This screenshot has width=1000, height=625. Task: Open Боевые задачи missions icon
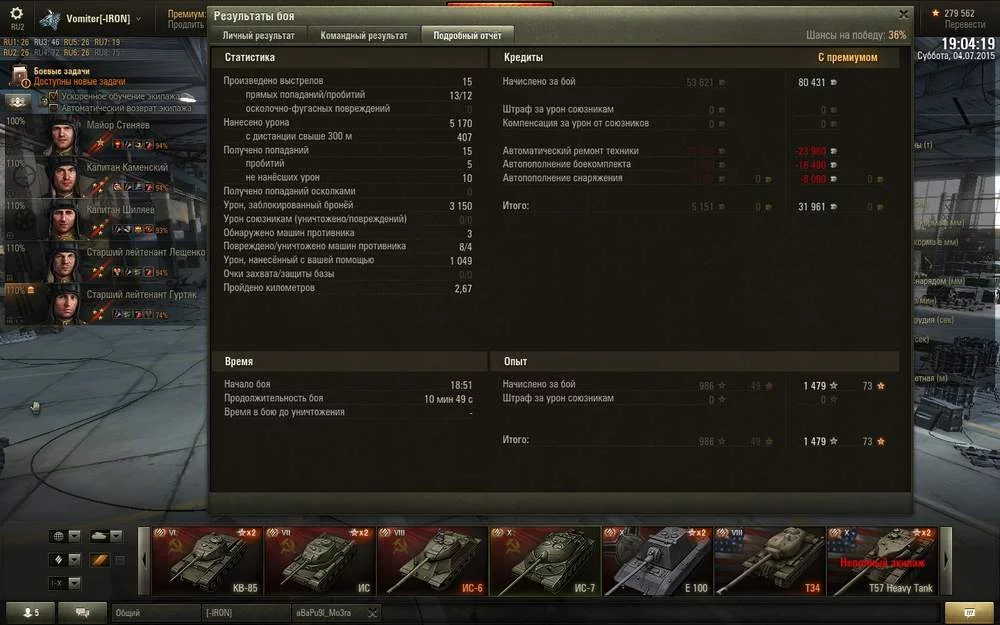(20, 76)
